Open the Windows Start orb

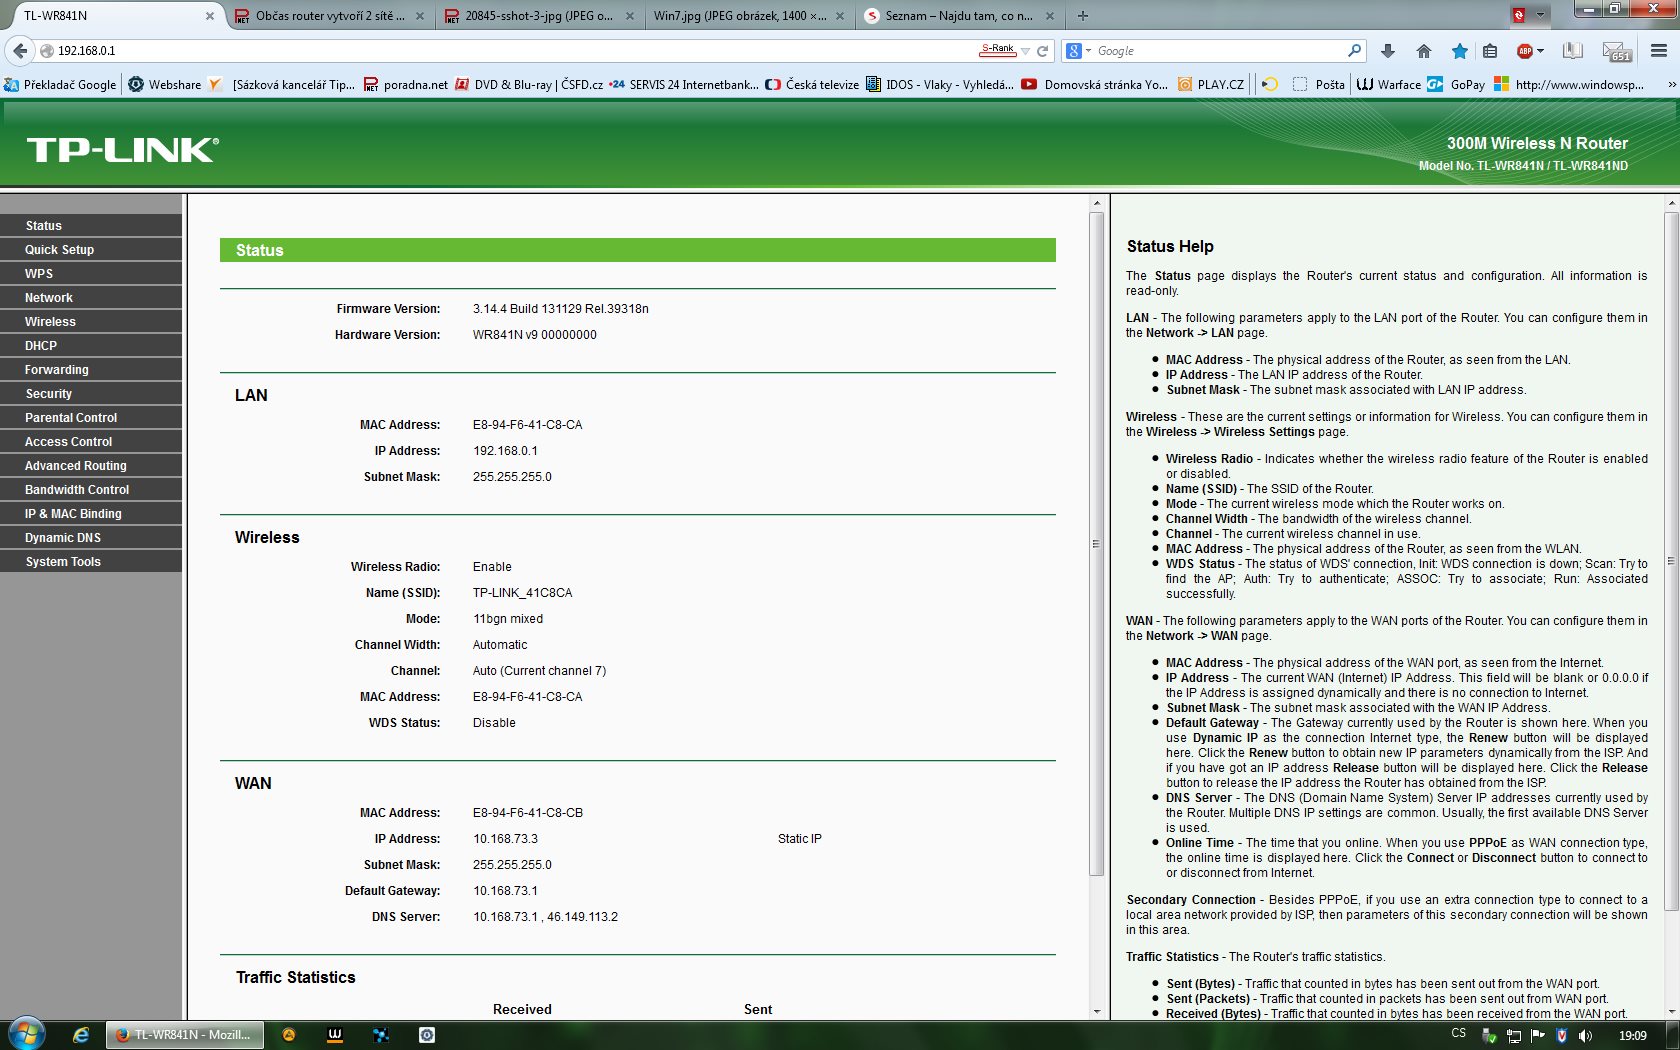(x=27, y=1033)
